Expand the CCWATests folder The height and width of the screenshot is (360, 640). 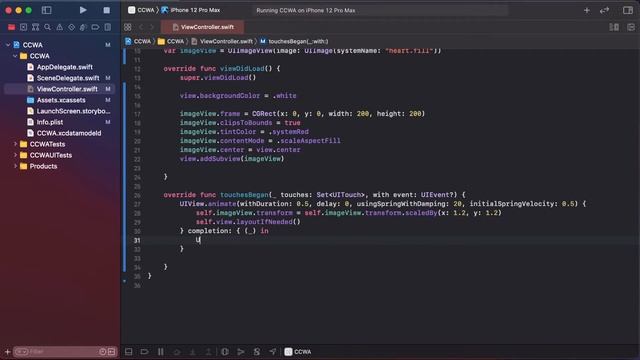point(15,144)
